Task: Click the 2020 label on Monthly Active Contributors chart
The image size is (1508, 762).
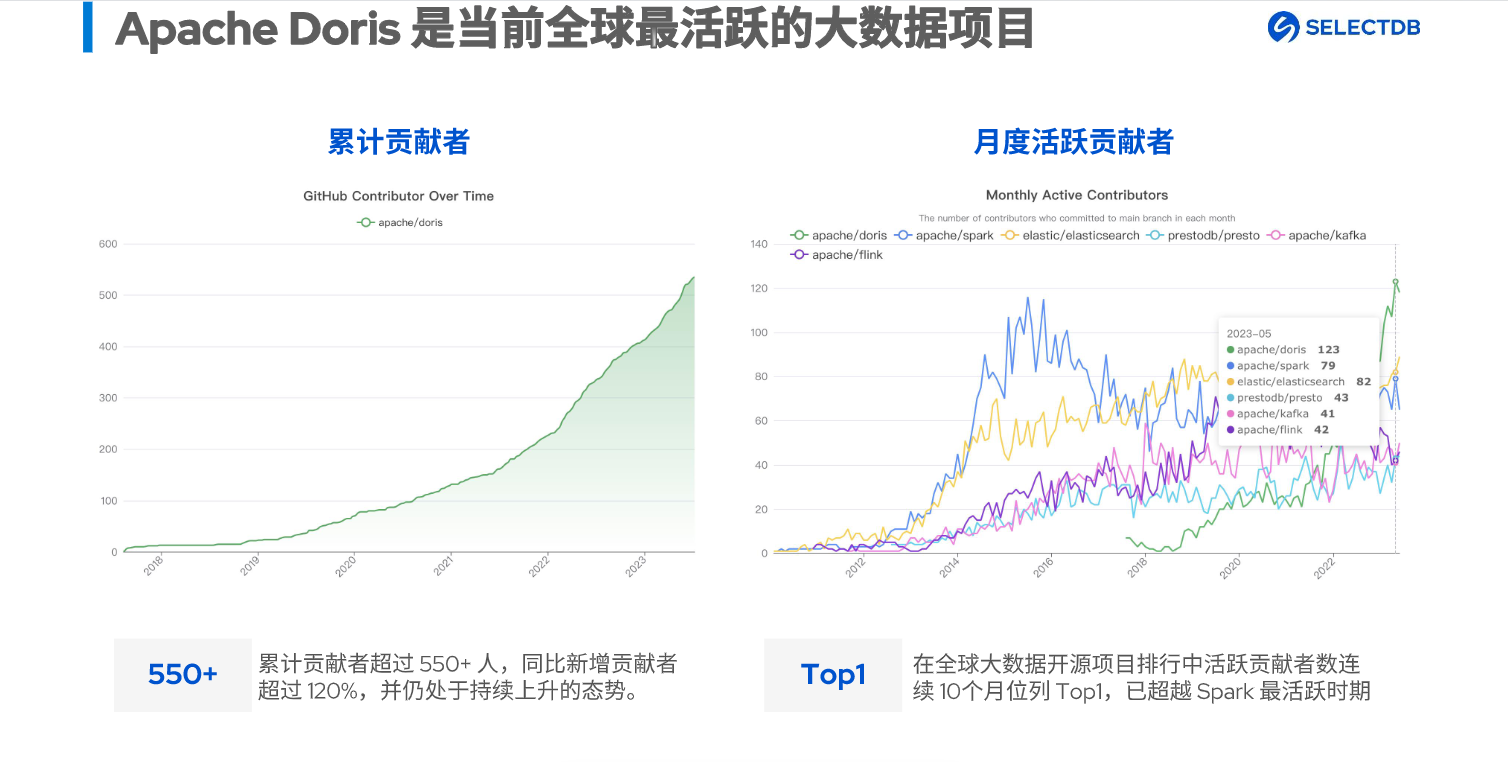Action: tap(1231, 568)
